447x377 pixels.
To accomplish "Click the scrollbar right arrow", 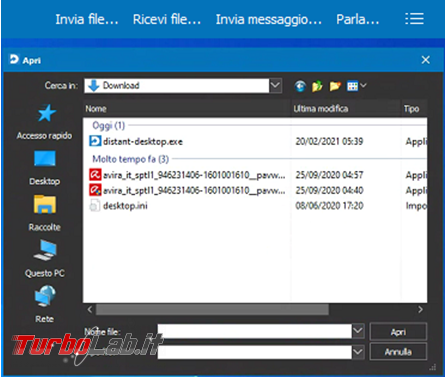I will [x=420, y=310].
